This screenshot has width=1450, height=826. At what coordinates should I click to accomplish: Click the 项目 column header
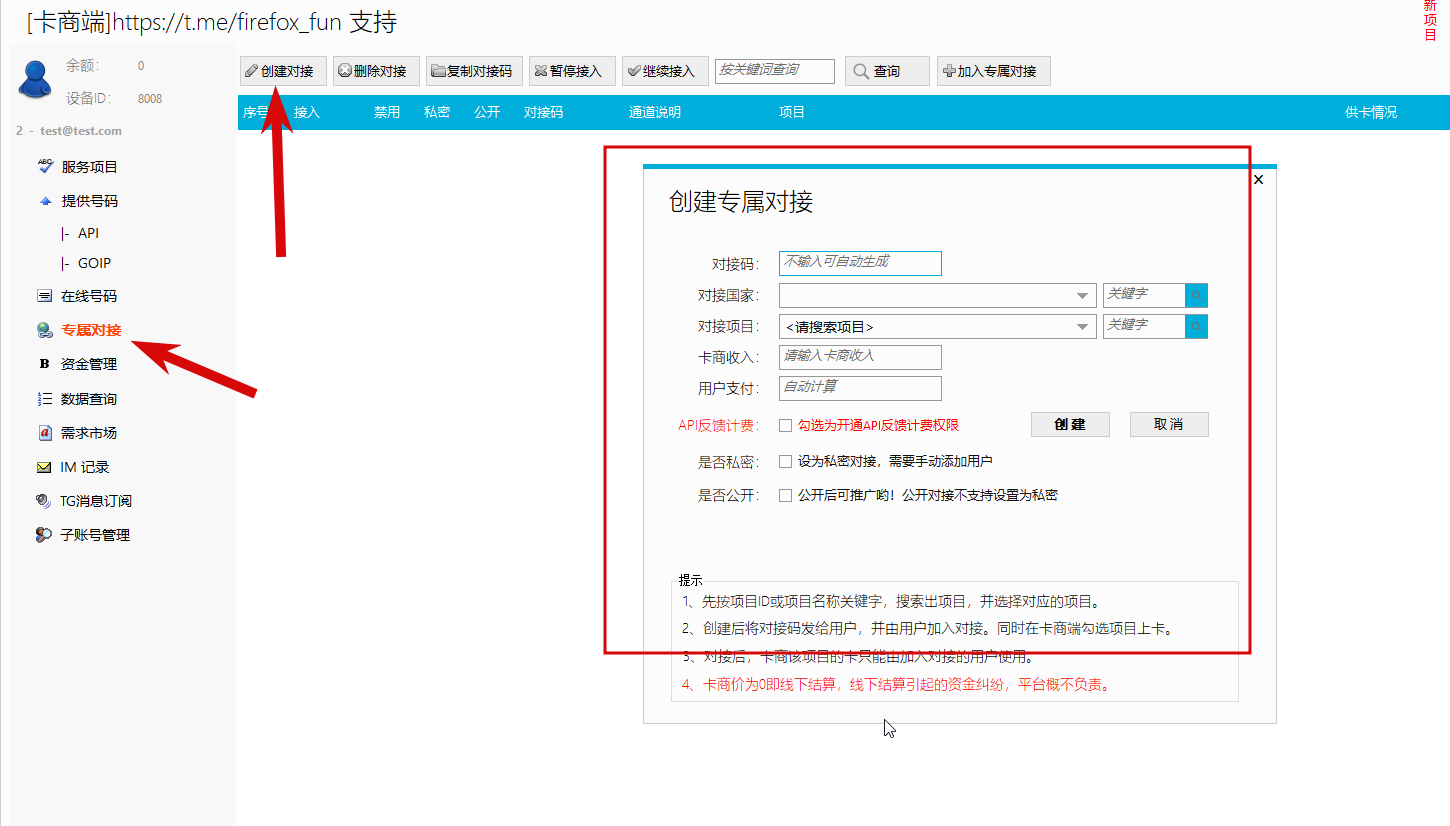click(x=792, y=112)
